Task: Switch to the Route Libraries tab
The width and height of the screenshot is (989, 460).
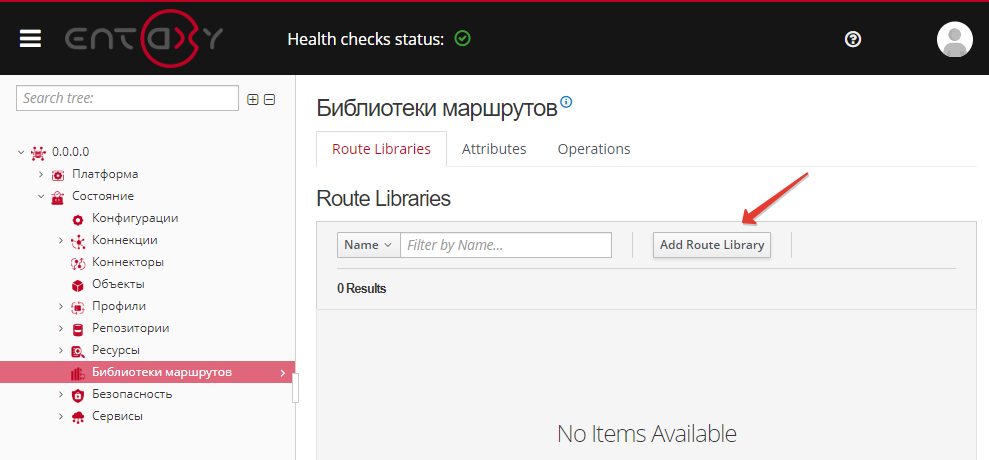Action: point(381,149)
